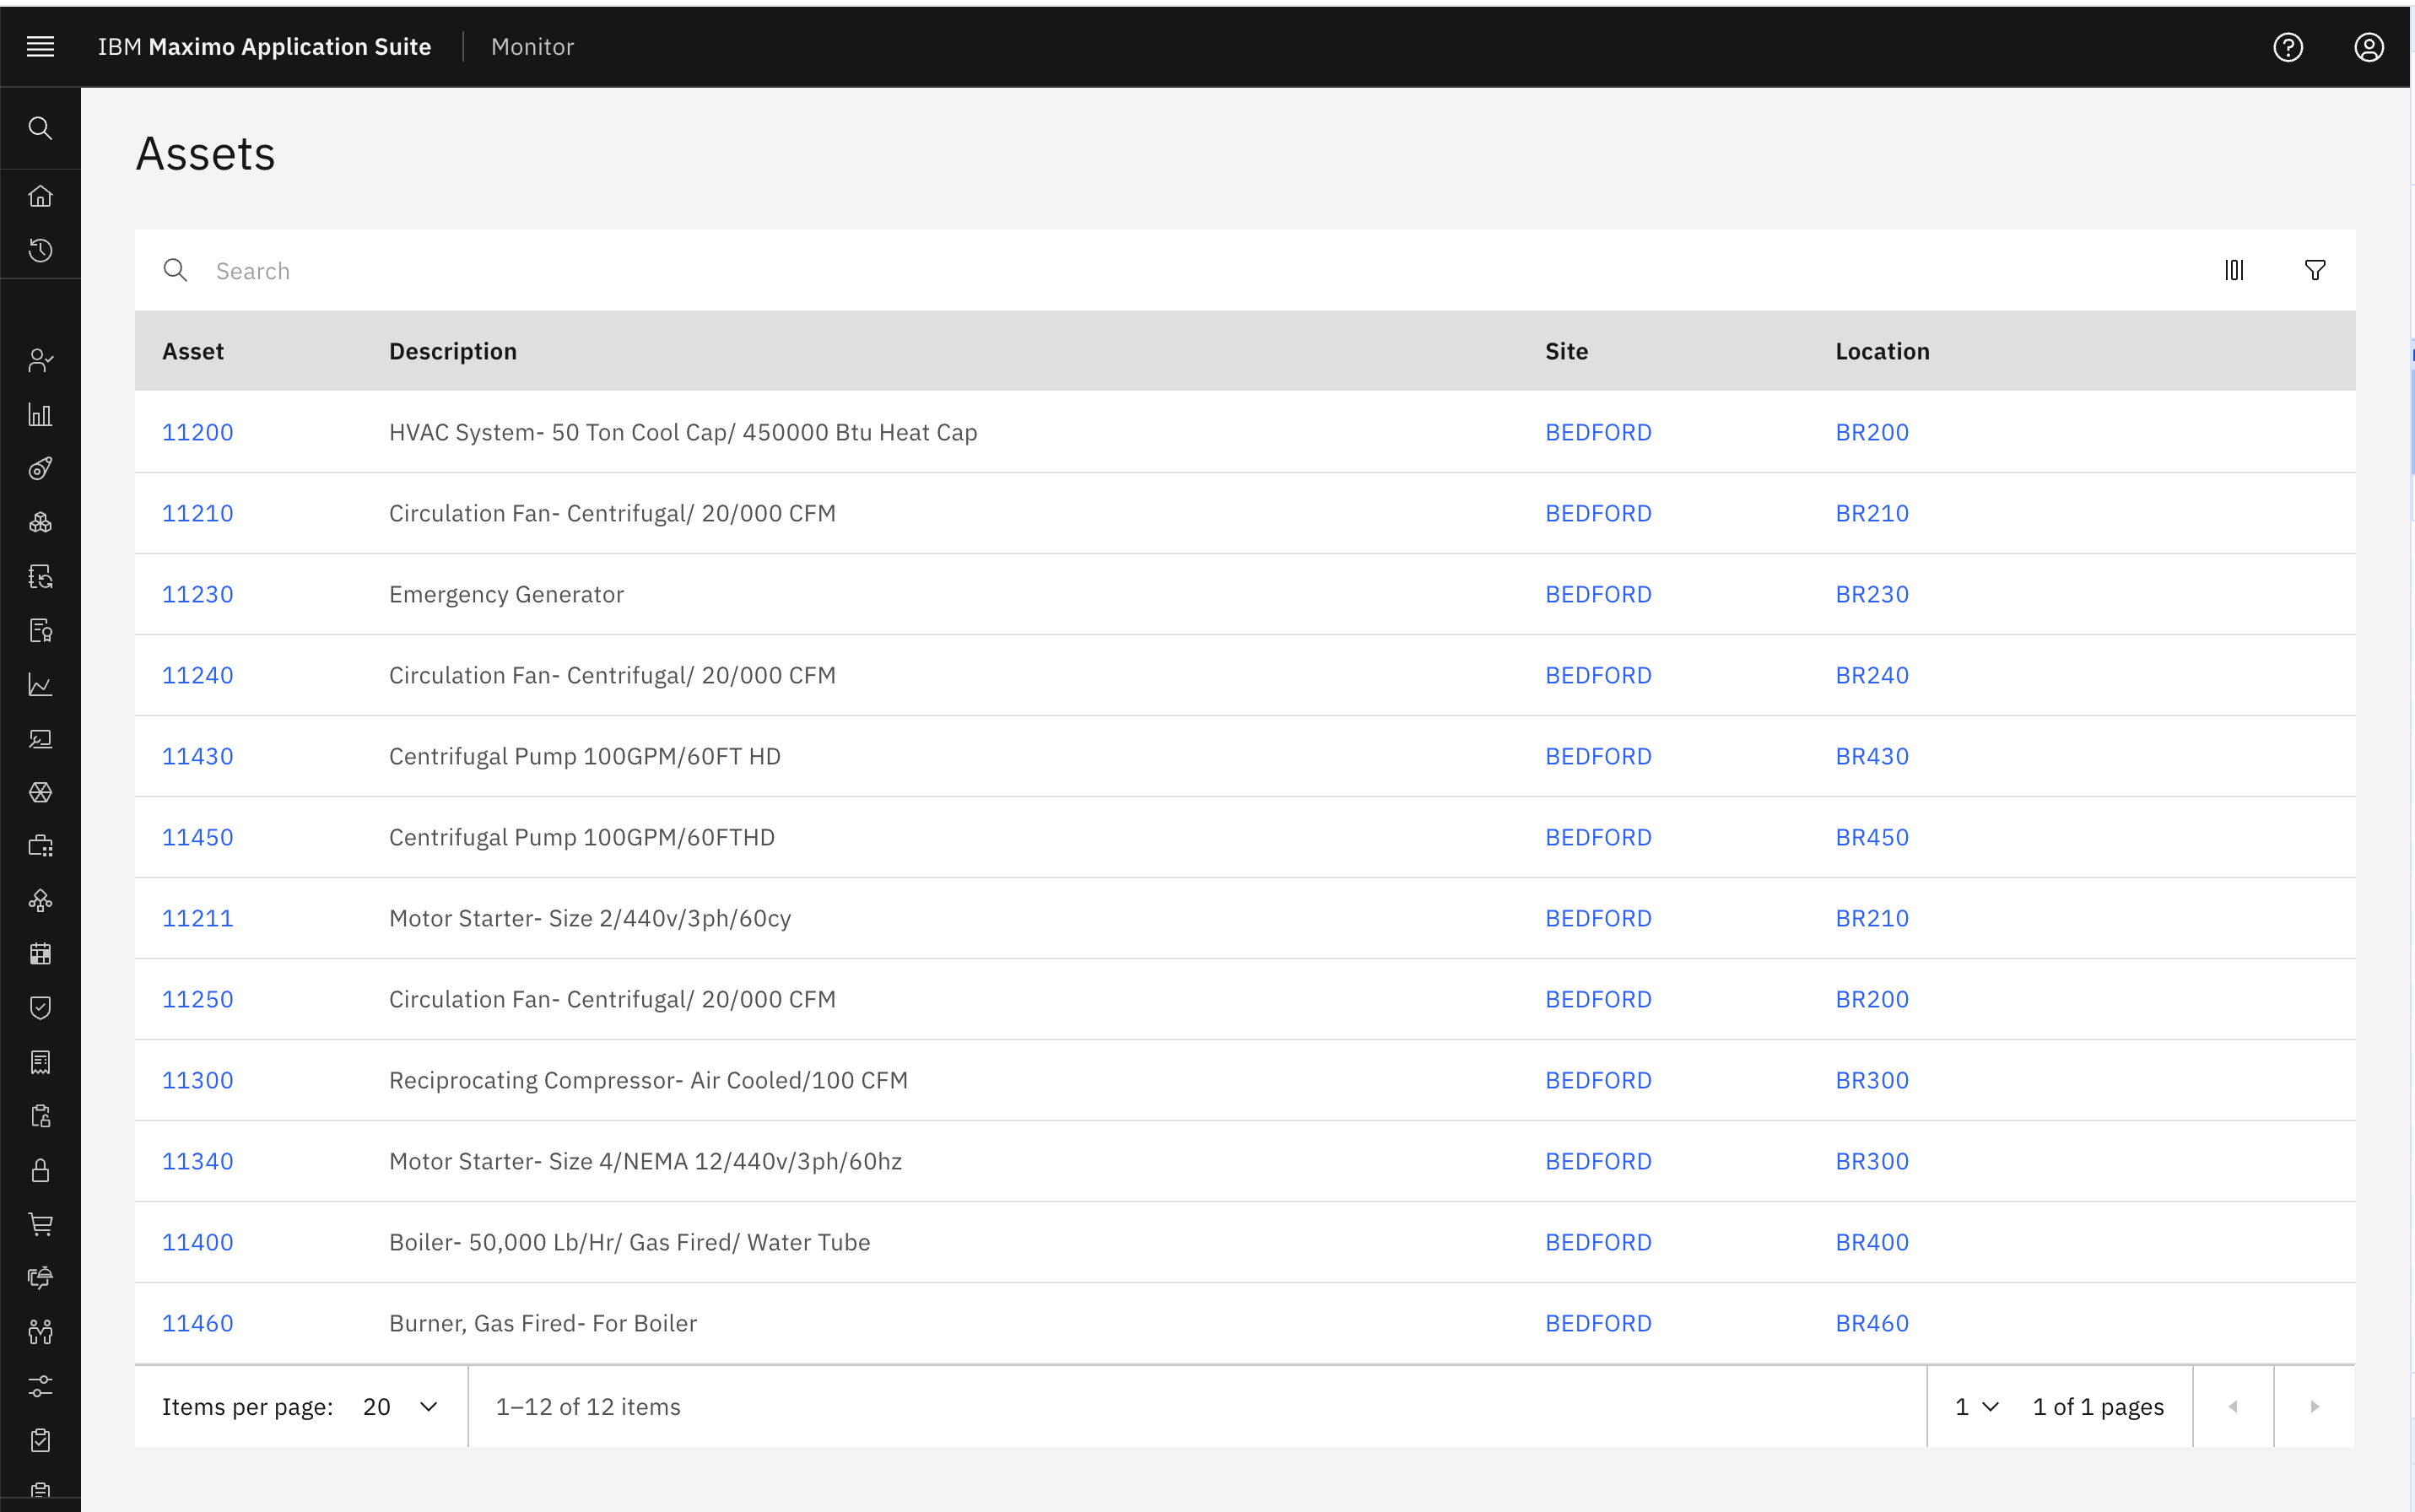Click the previous page arrow
This screenshot has width=2415, height=1512.
click(2233, 1406)
